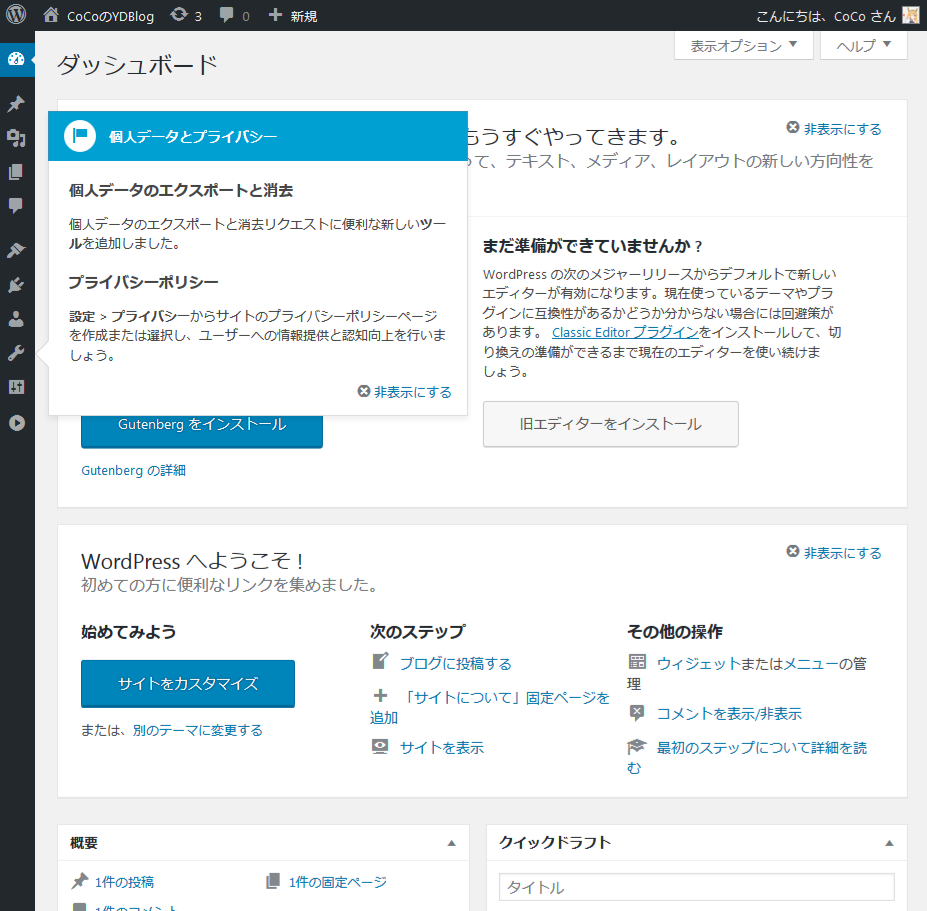This screenshot has width=927, height=911.
Task: Expand the ヘルプ help tab
Action: [864, 46]
